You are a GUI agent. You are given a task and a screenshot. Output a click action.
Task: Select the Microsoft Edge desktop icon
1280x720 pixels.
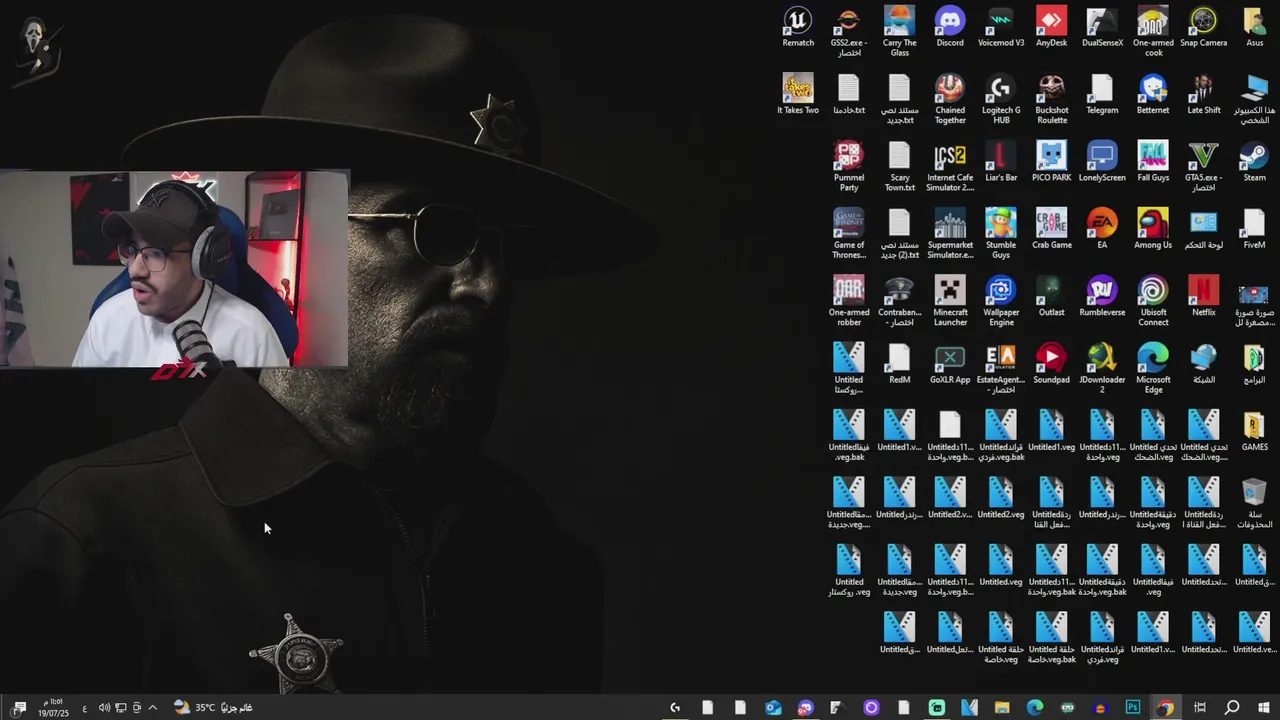tap(1153, 368)
